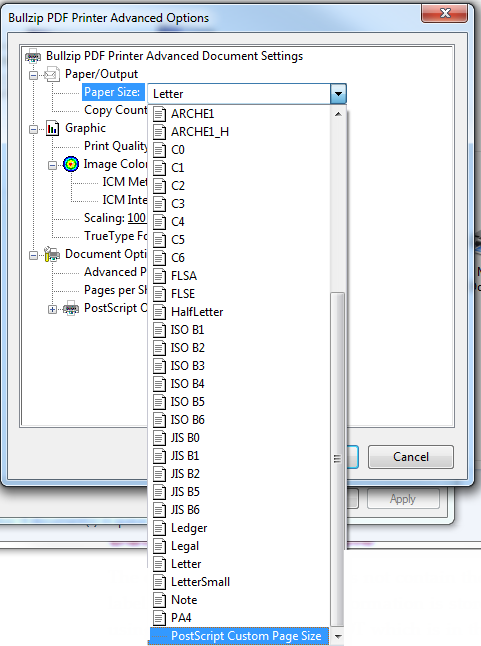Click the Paper/Output printer page icon
The height and width of the screenshot is (646, 481).
[52, 75]
